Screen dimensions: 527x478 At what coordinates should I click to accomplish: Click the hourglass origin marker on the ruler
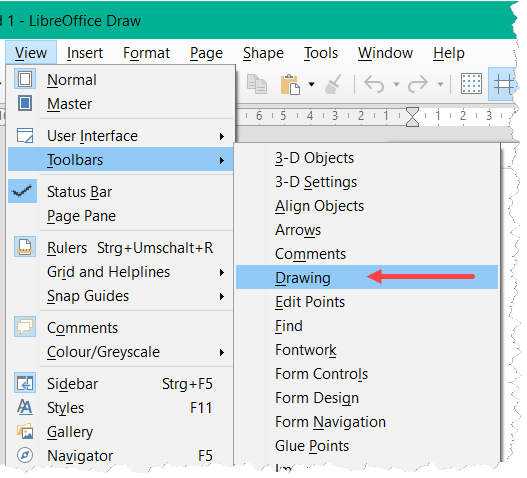(412, 117)
